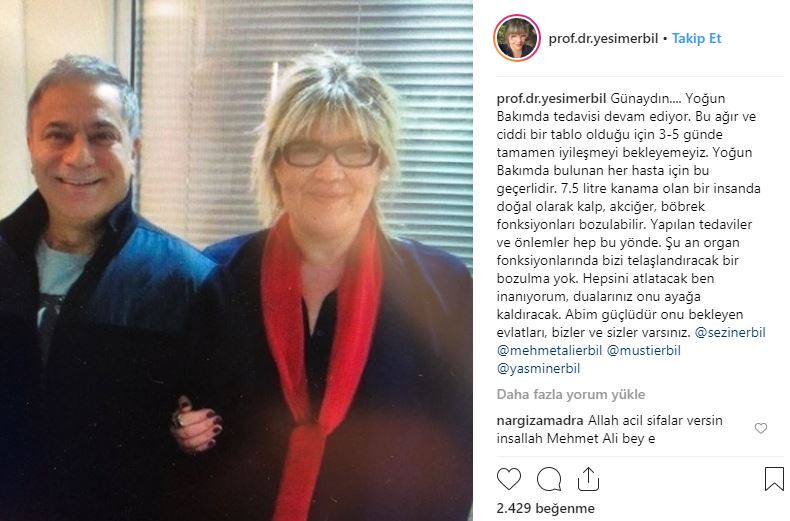Viewport: 790px width, 521px height.
Task: Open comments with the speech bubble icon
Action: point(549,479)
